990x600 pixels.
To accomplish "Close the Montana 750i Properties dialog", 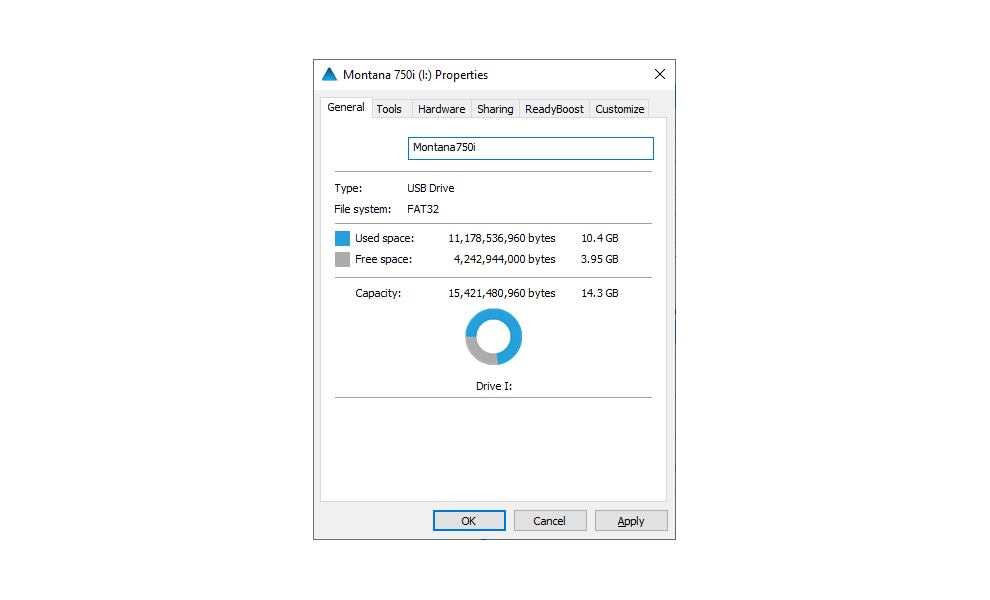I will (659, 75).
